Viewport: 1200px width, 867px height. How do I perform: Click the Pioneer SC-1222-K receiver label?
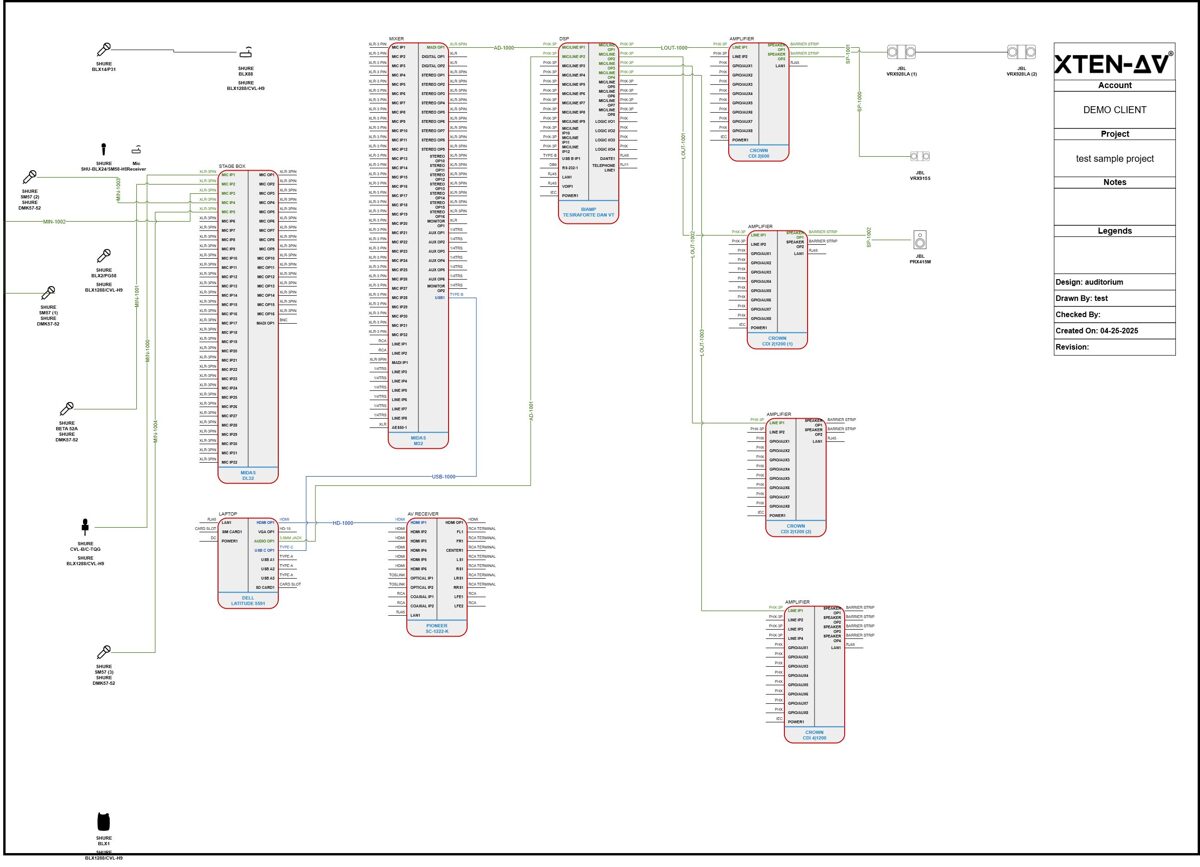[x=436, y=627]
